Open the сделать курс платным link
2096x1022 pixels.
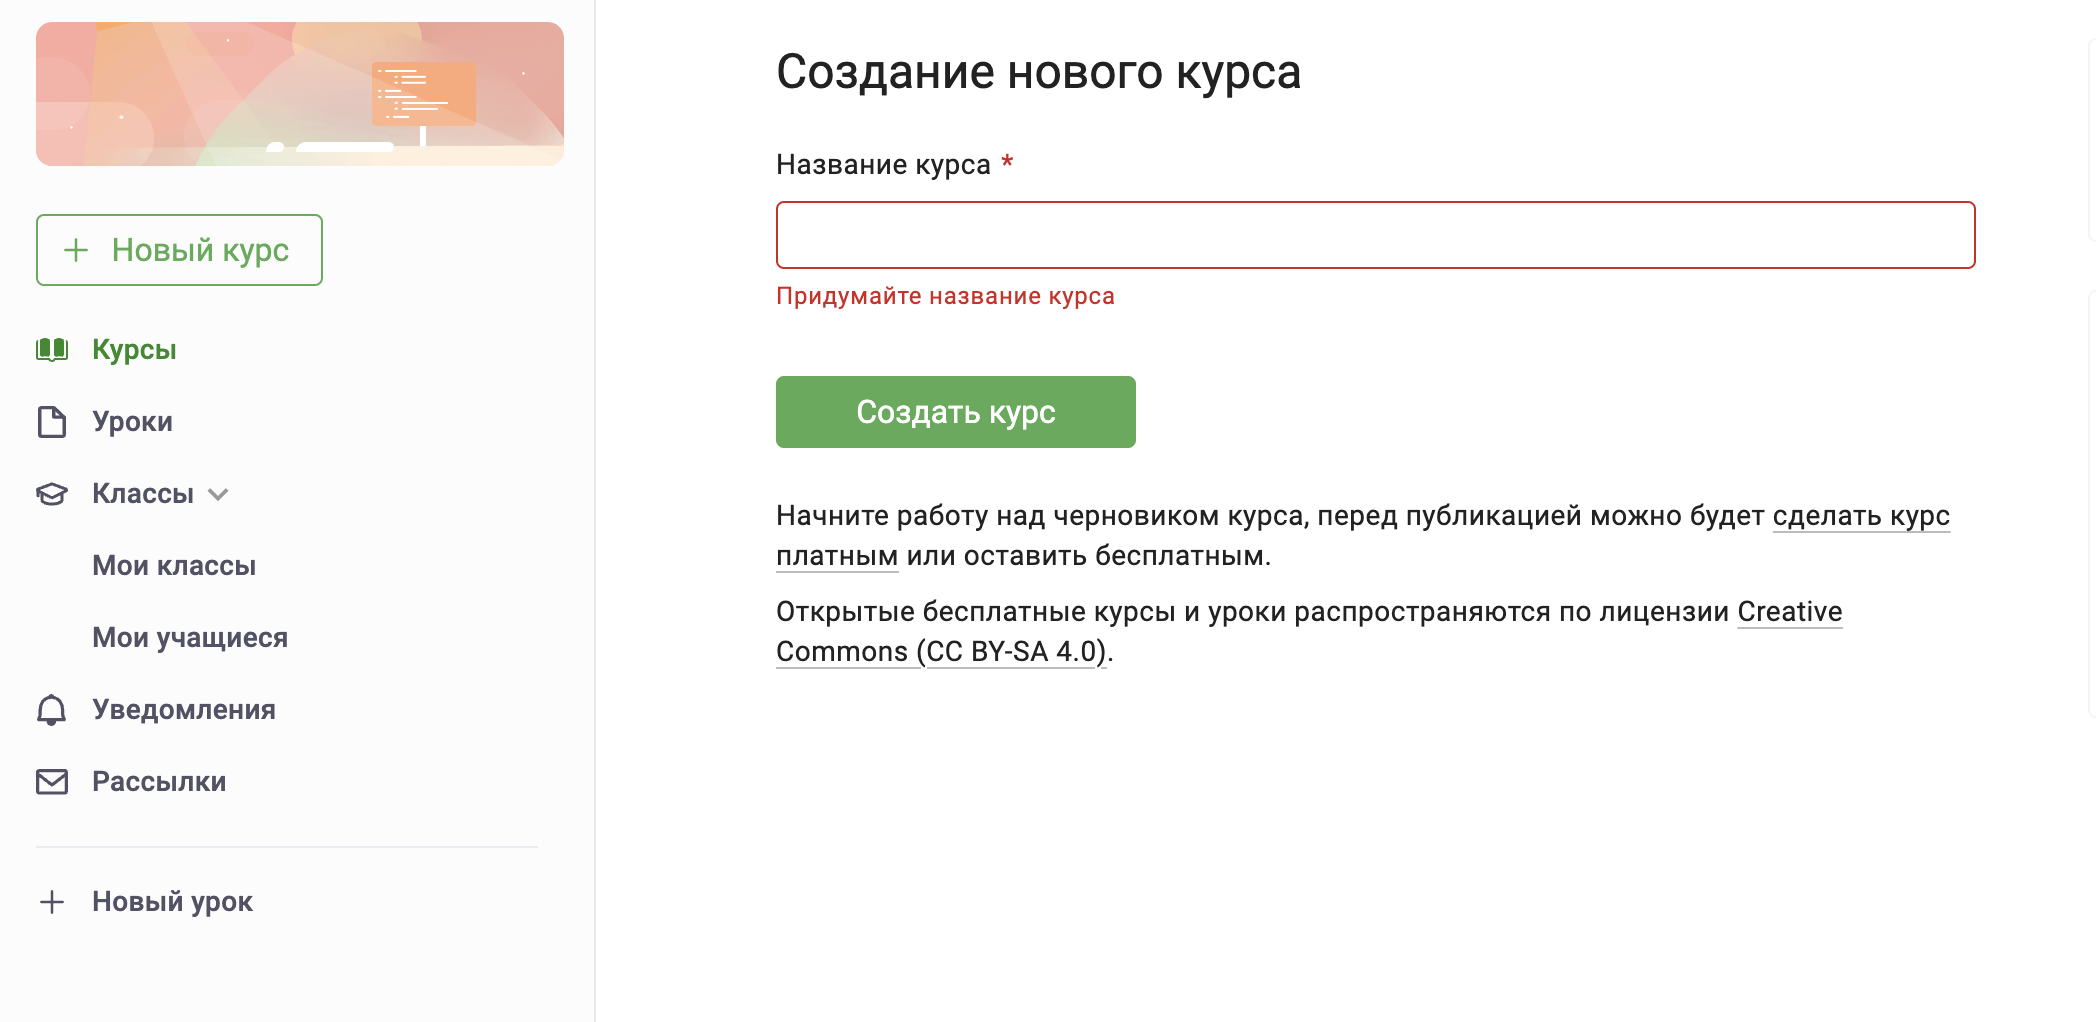1861,516
